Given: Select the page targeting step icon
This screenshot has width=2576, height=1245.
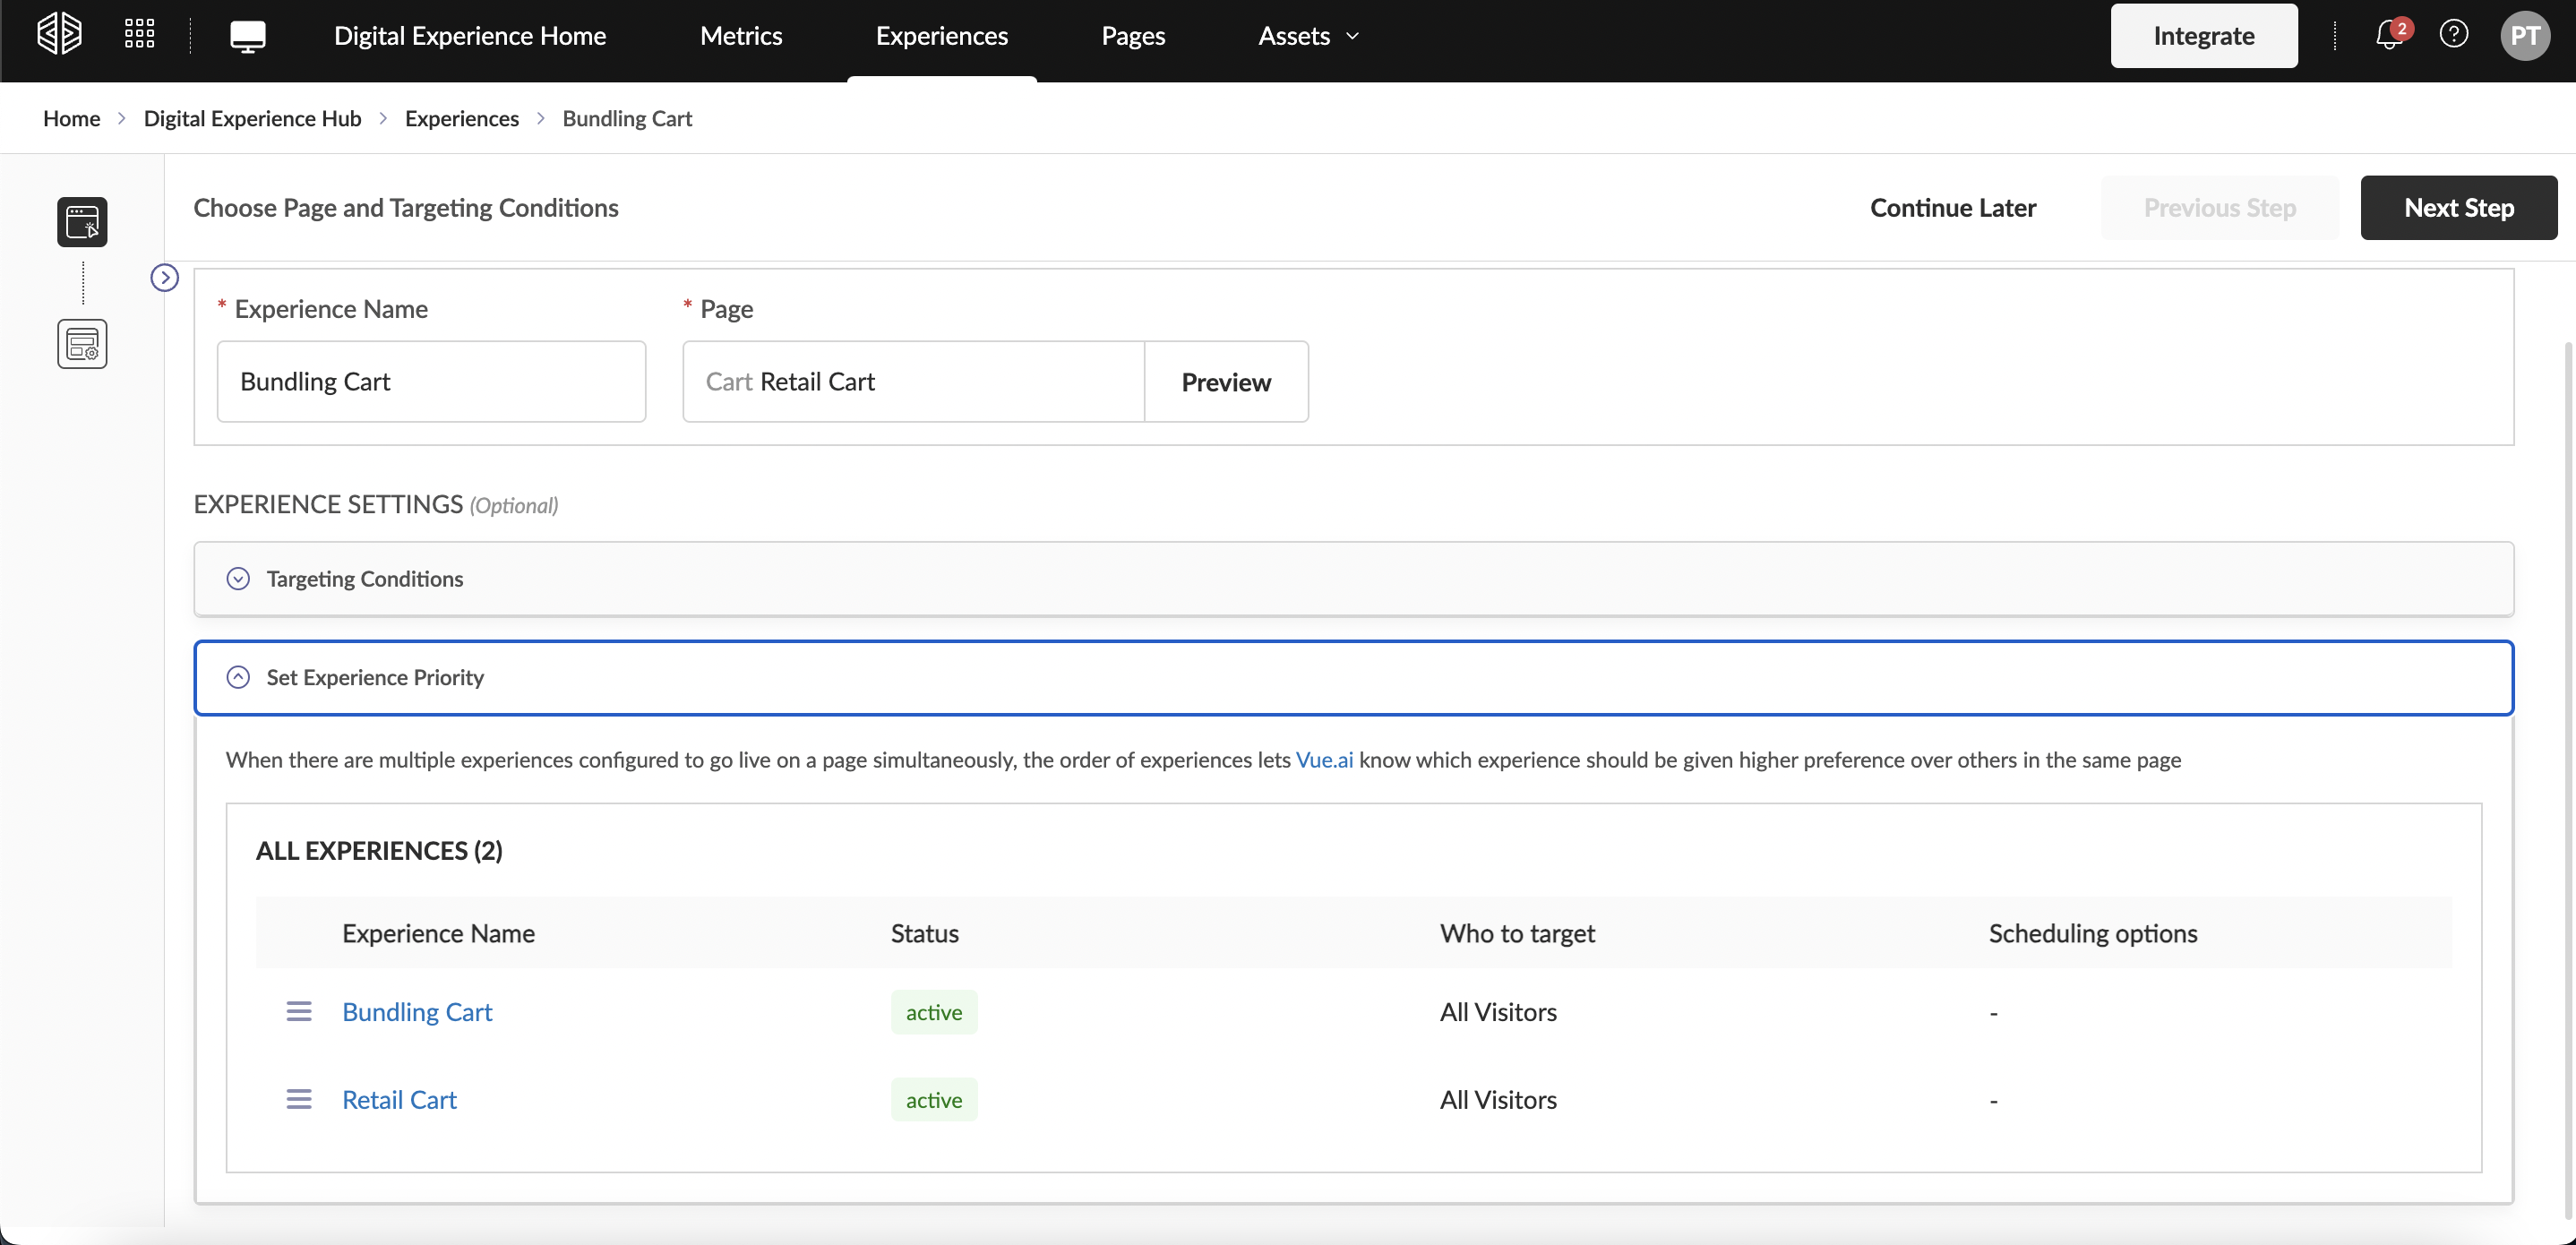Looking at the screenshot, I should [x=82, y=222].
